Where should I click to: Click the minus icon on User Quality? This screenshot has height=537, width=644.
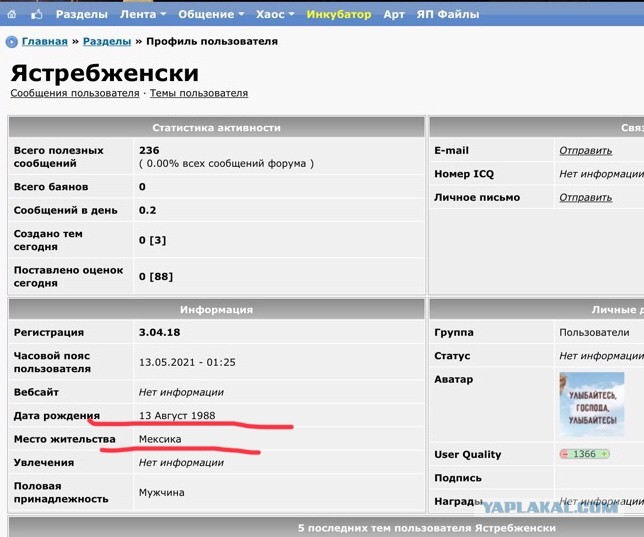point(565,454)
